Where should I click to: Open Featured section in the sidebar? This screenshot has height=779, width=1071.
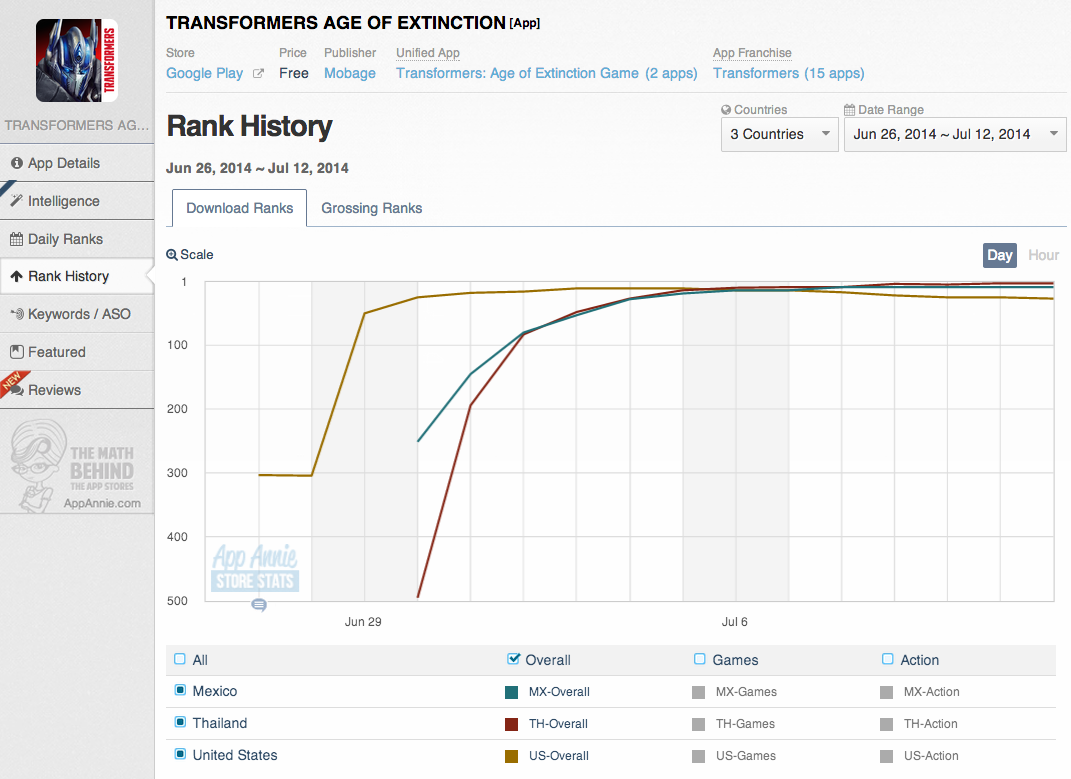tap(77, 352)
